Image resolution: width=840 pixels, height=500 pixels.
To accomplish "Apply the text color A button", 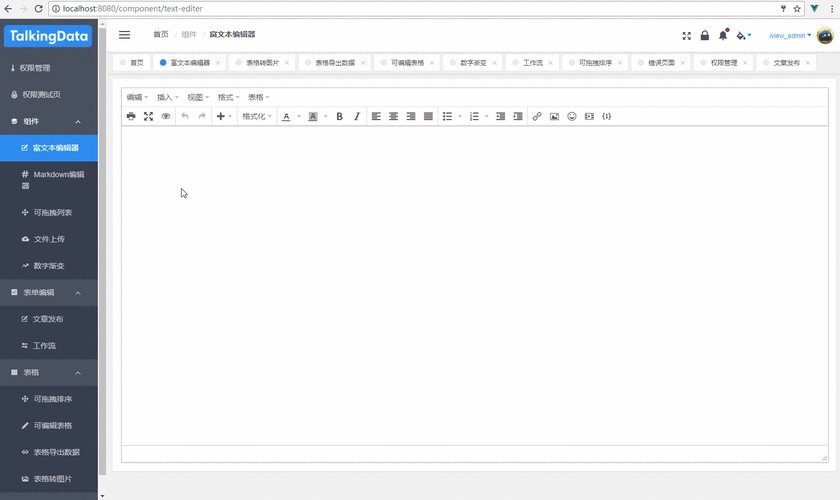I will coord(286,116).
